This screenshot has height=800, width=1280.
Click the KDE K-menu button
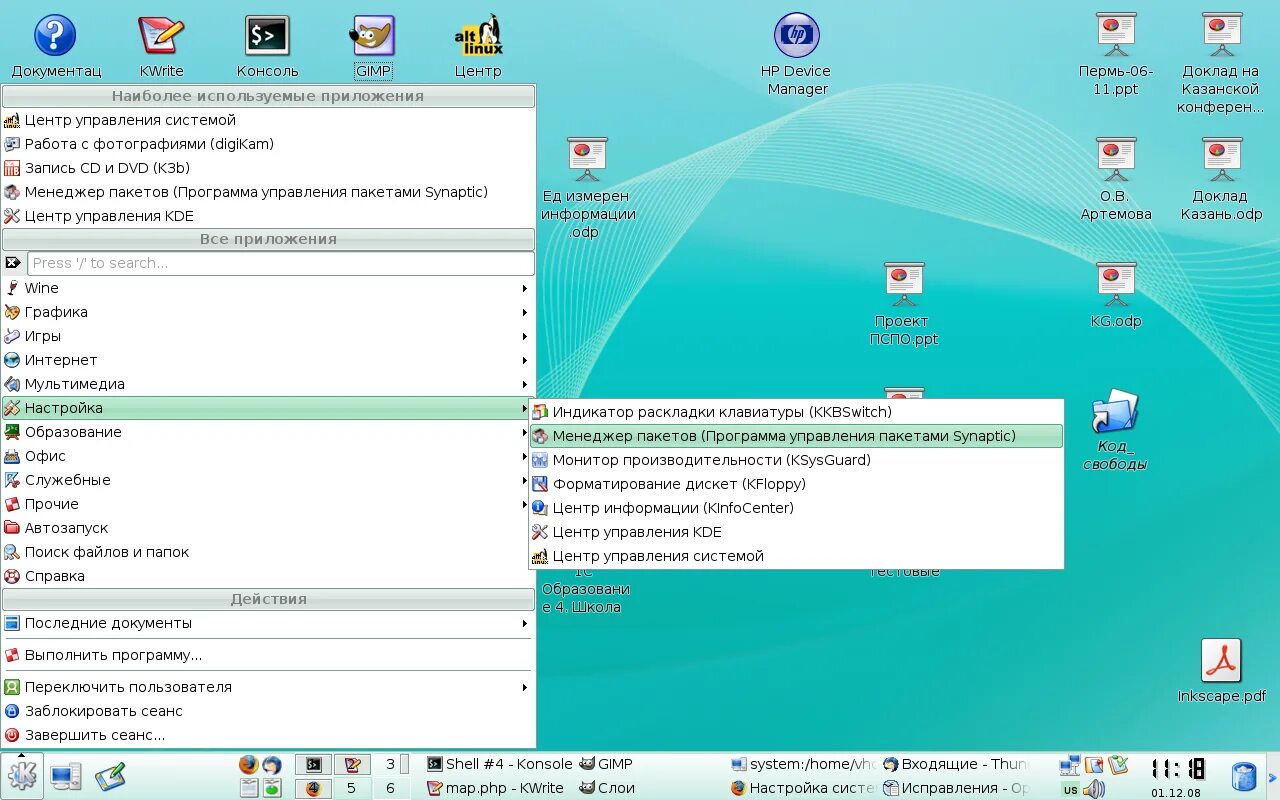[22, 776]
